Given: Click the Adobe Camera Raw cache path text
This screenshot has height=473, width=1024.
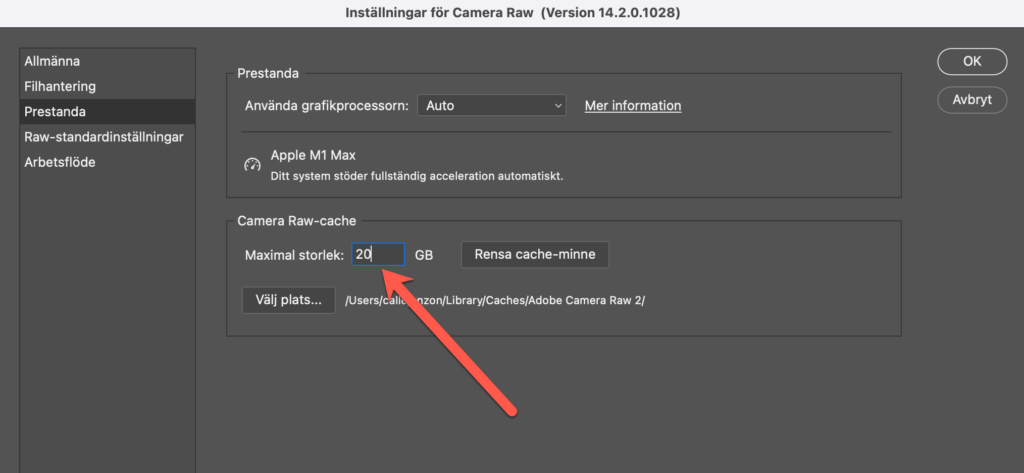Looking at the screenshot, I should click(495, 300).
